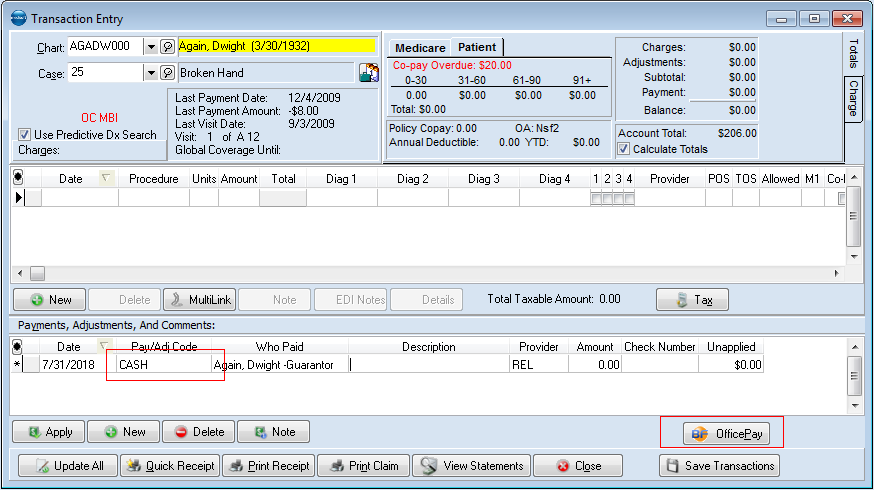Toggle diagnosis pointer 4 checkbox
Viewport: 874px width, 490px height.
(x=629, y=198)
